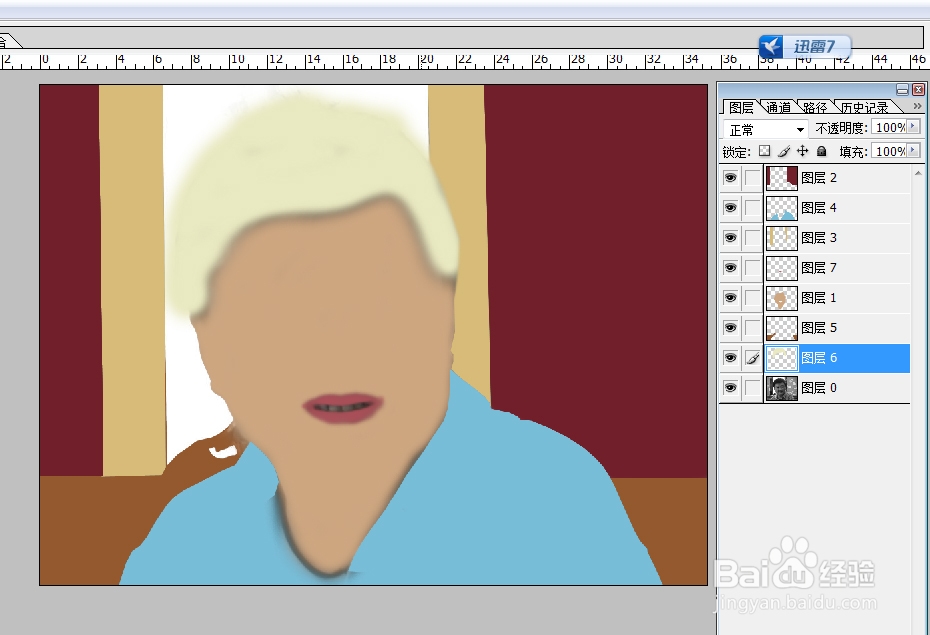Select the layer named 图层 5

click(818, 328)
